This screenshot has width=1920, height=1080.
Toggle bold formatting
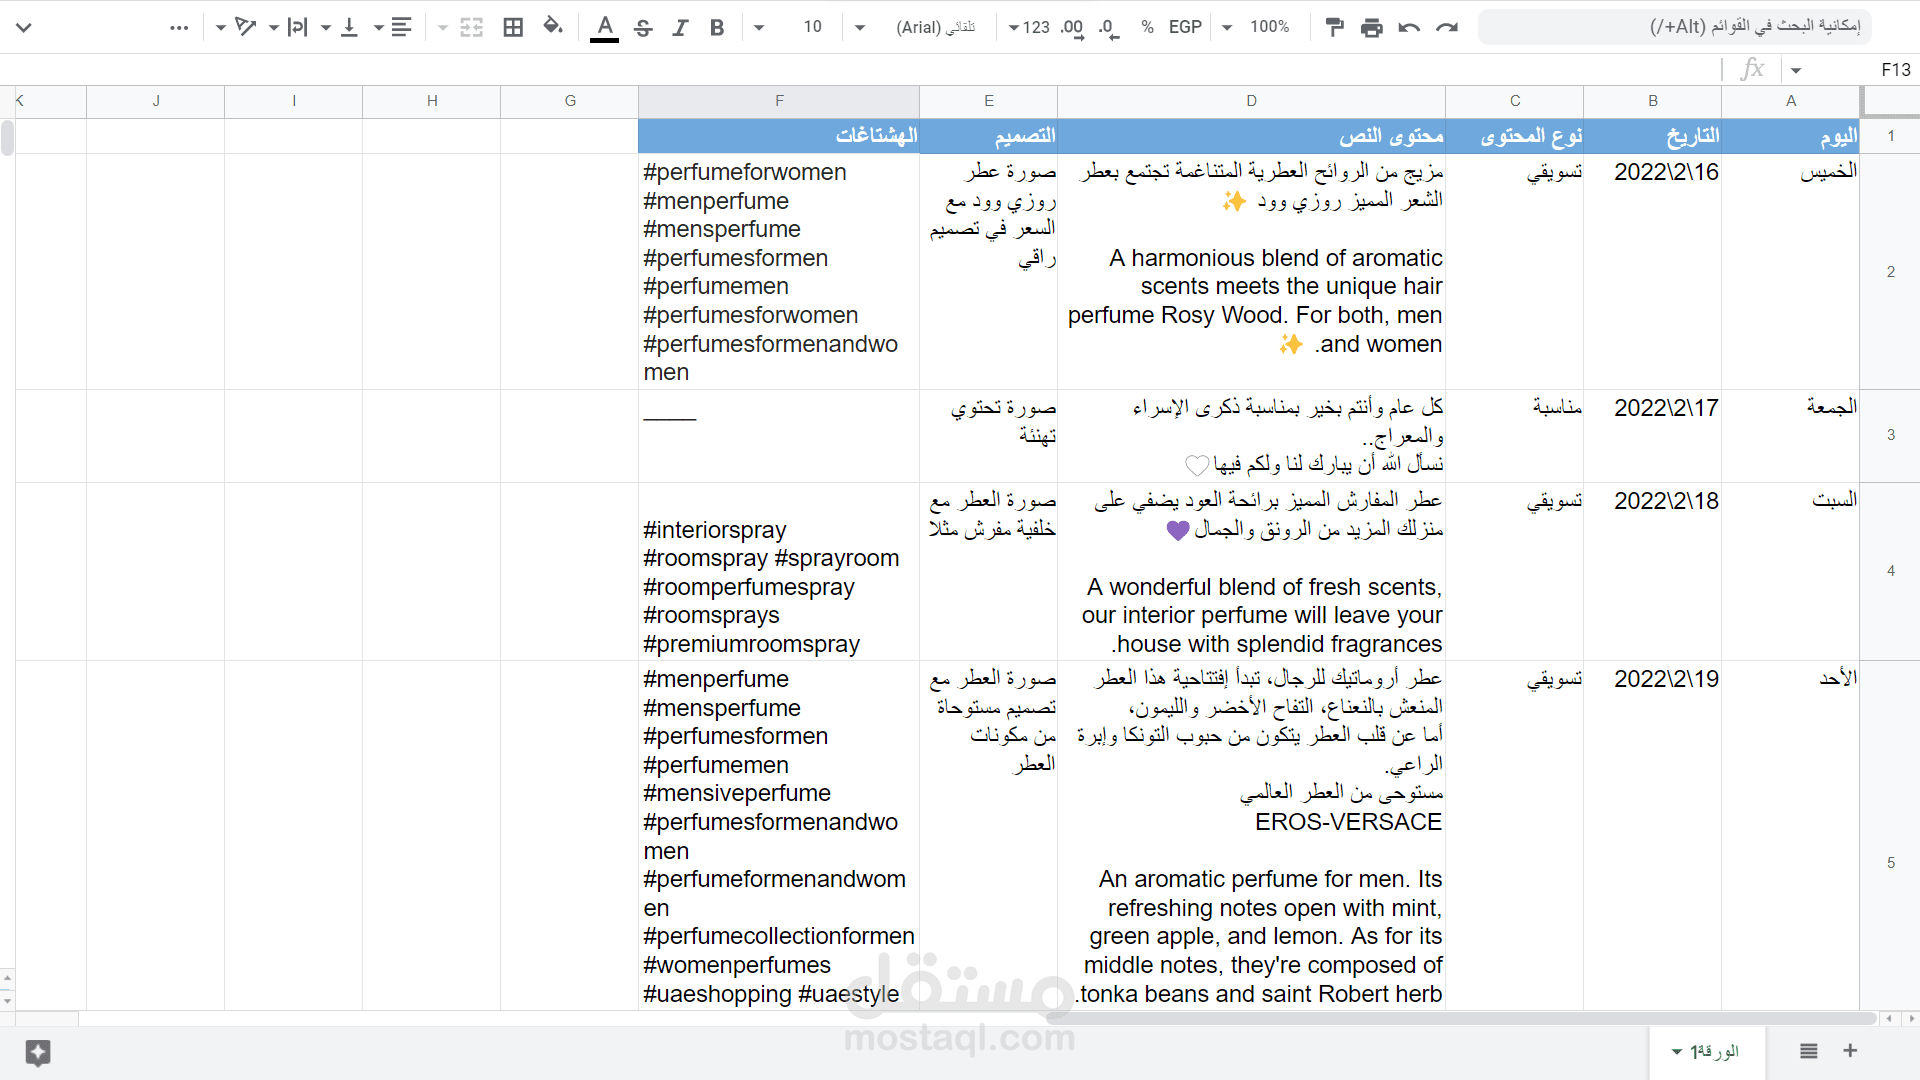coord(717,27)
